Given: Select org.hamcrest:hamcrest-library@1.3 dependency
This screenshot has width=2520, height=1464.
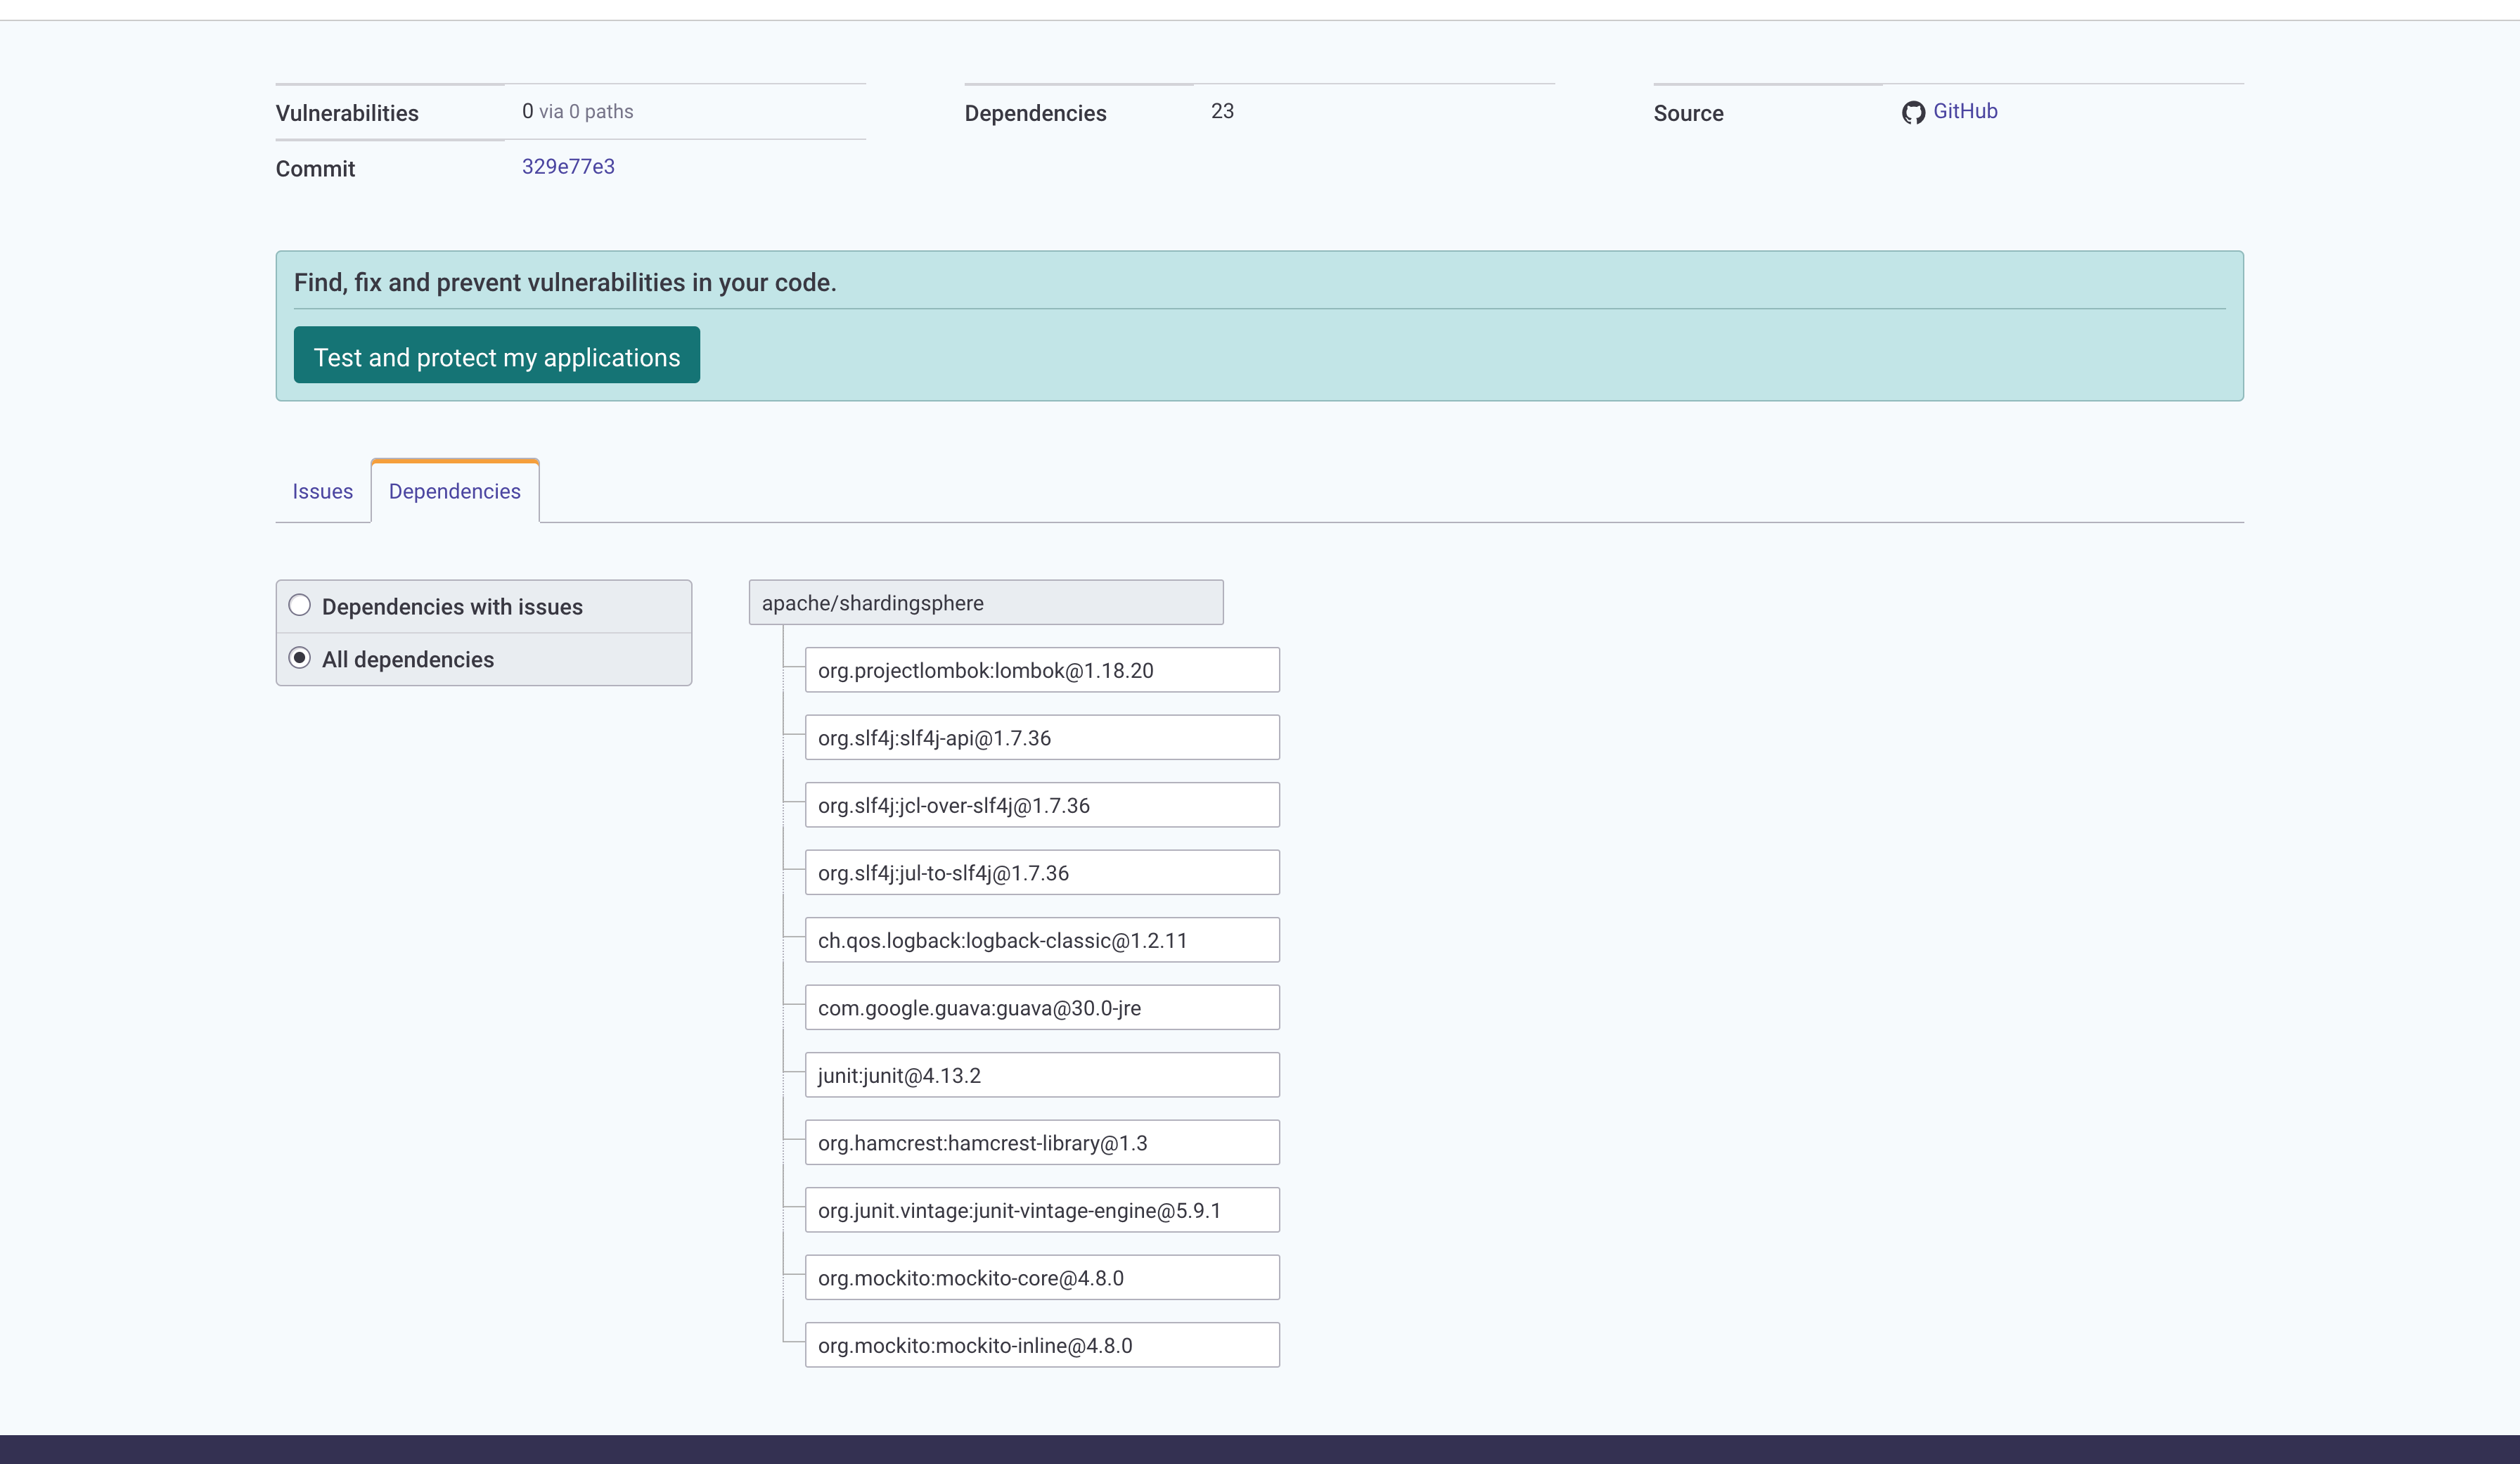Looking at the screenshot, I should coord(1041,1142).
